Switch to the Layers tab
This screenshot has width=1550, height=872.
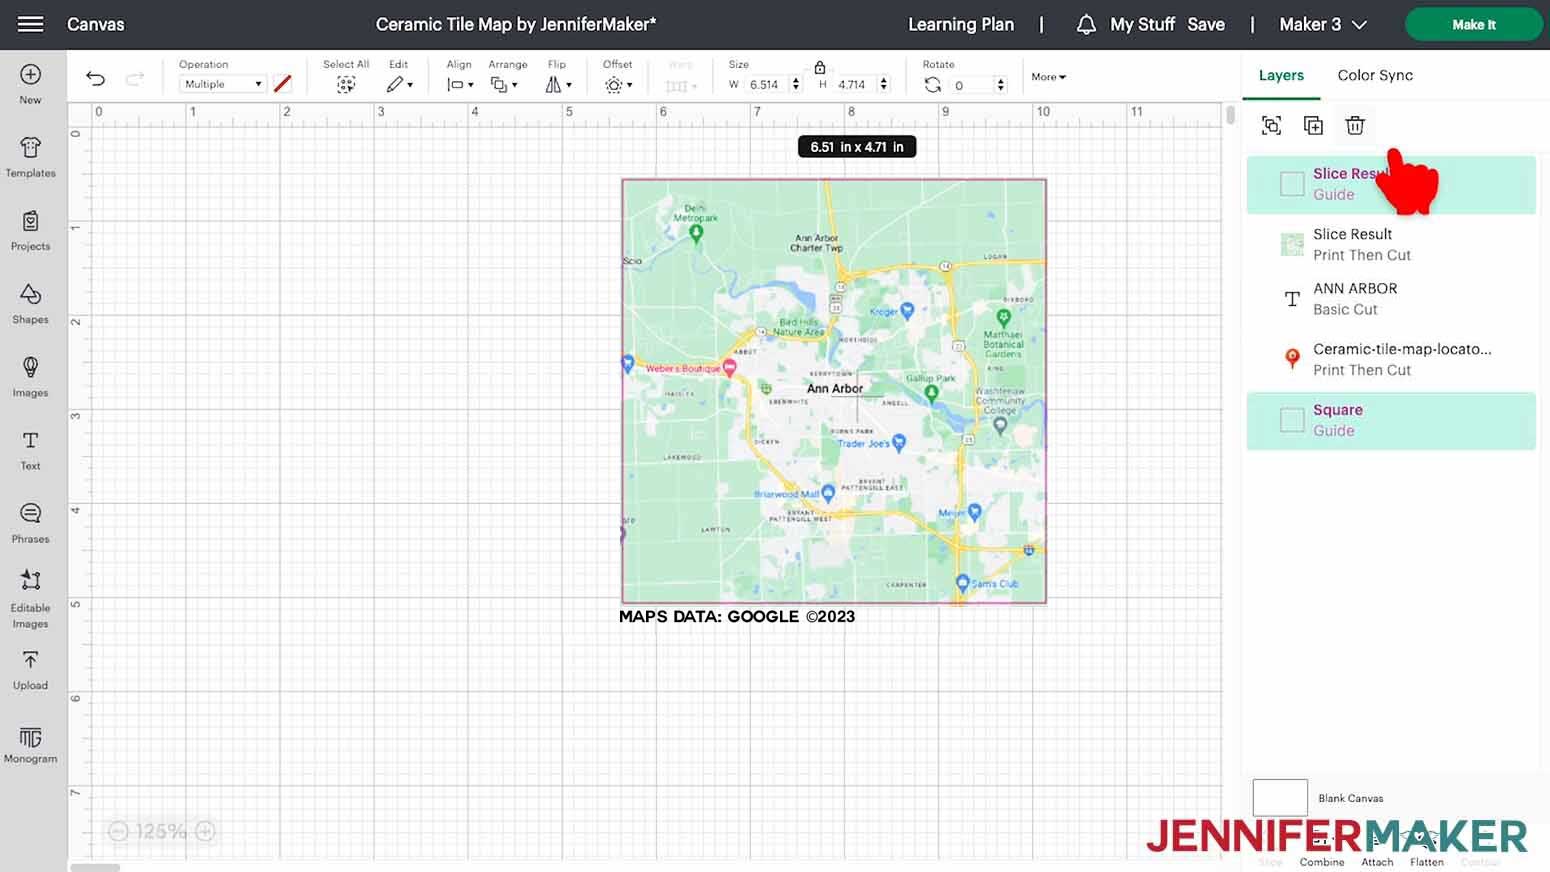point(1281,75)
